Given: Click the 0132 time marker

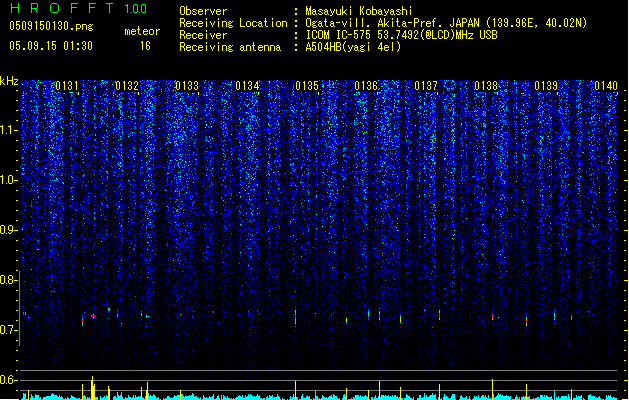Looking at the screenshot, I should (127, 86).
